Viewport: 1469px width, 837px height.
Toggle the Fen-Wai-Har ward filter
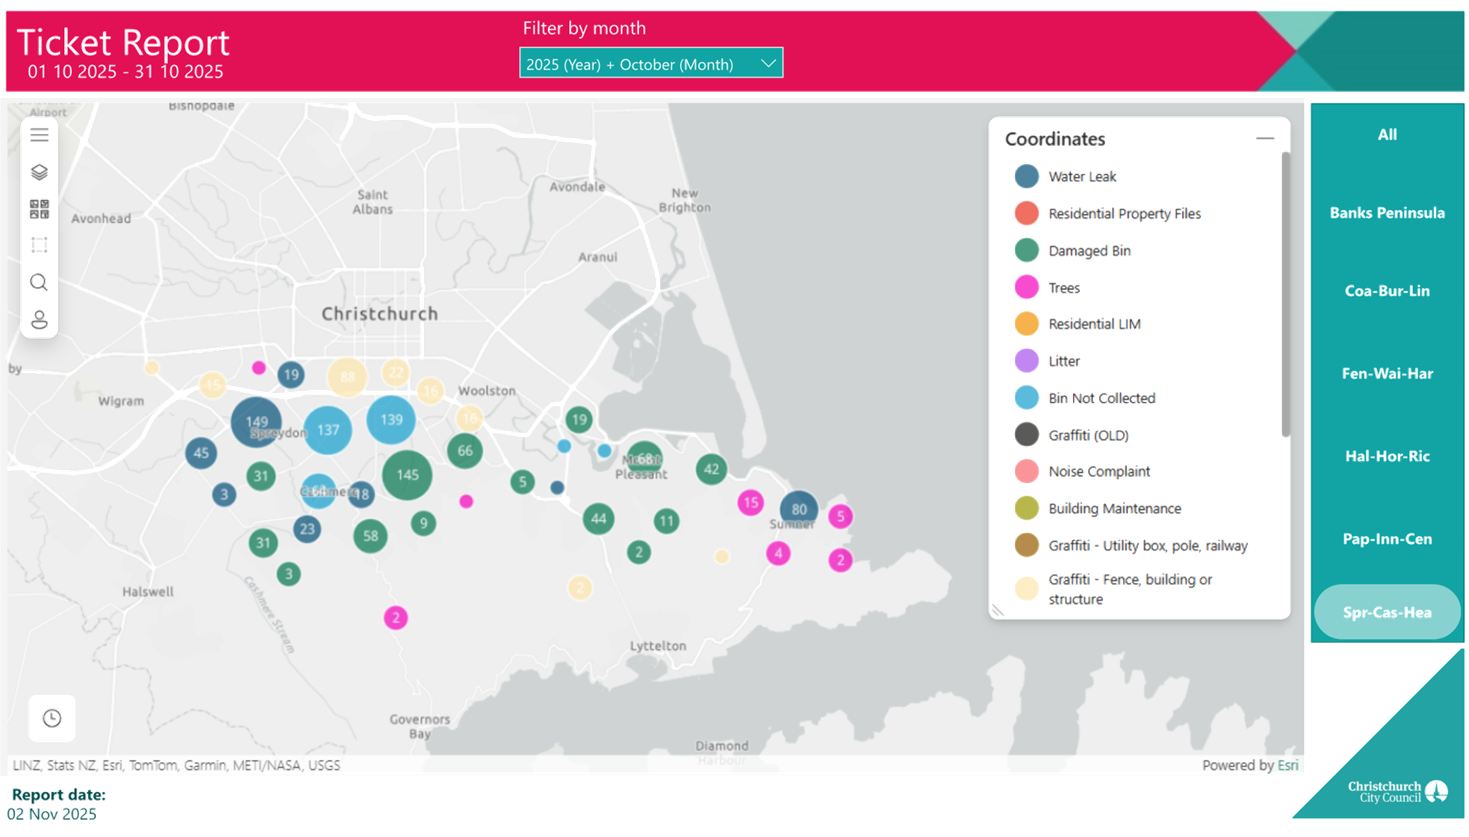[x=1387, y=374]
